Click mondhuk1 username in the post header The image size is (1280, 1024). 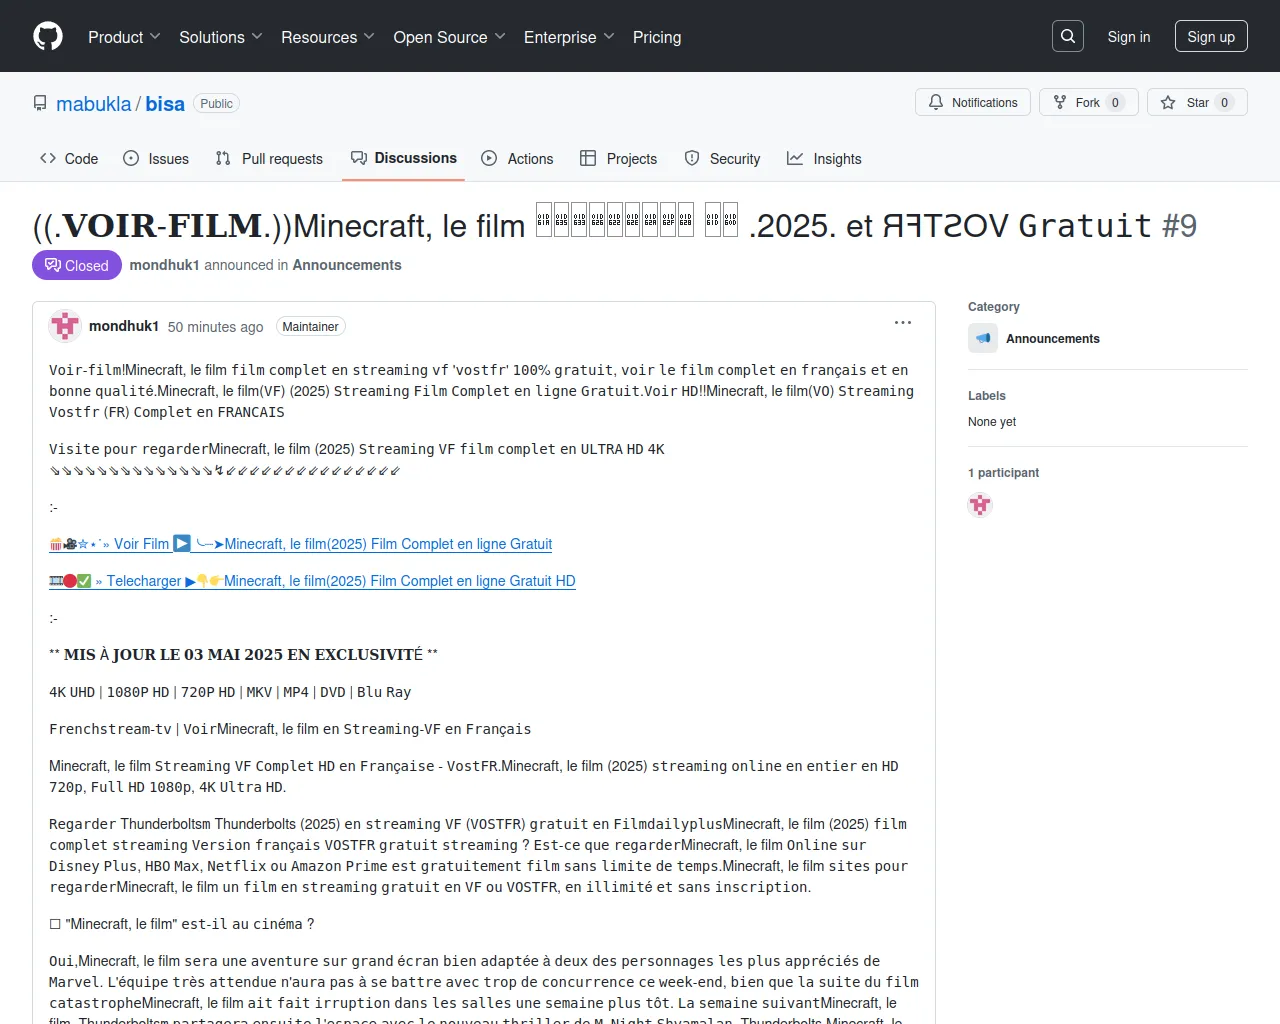point(124,326)
